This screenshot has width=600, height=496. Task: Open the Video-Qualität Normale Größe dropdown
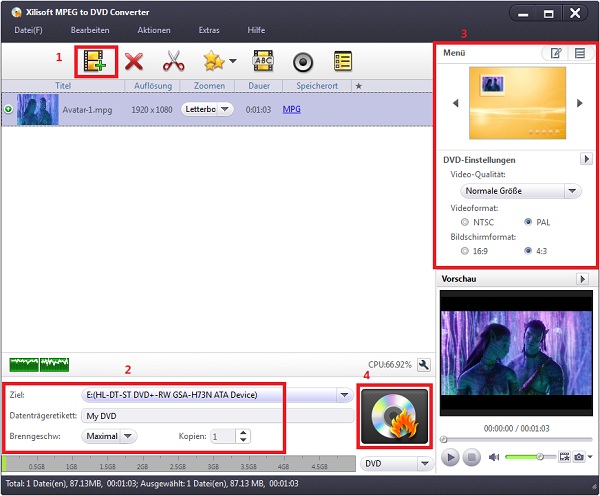coord(521,191)
